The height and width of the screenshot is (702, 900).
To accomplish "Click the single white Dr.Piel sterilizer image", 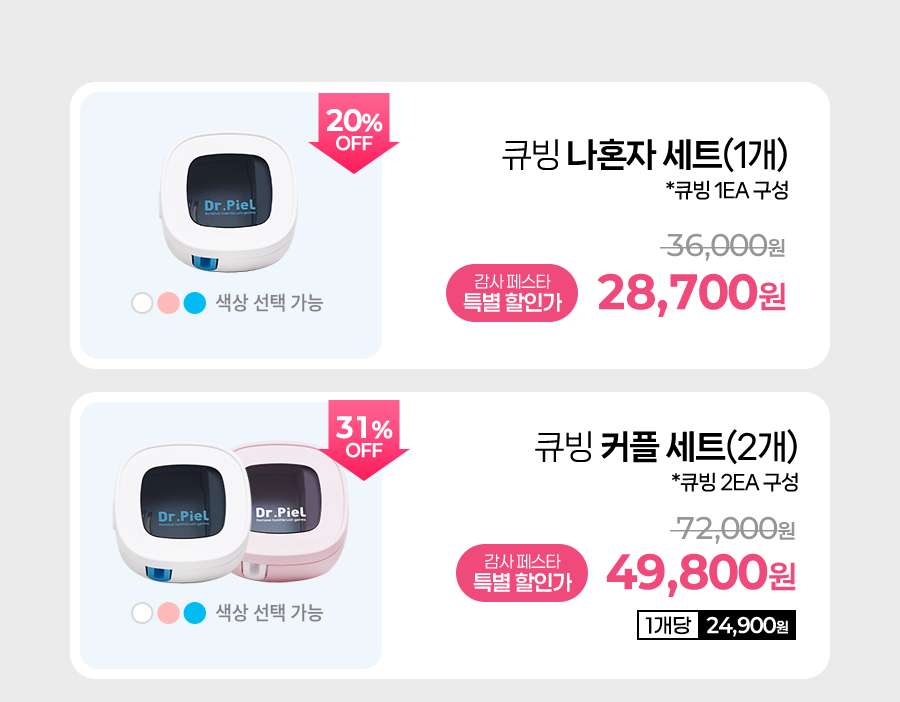I will point(228,203).
